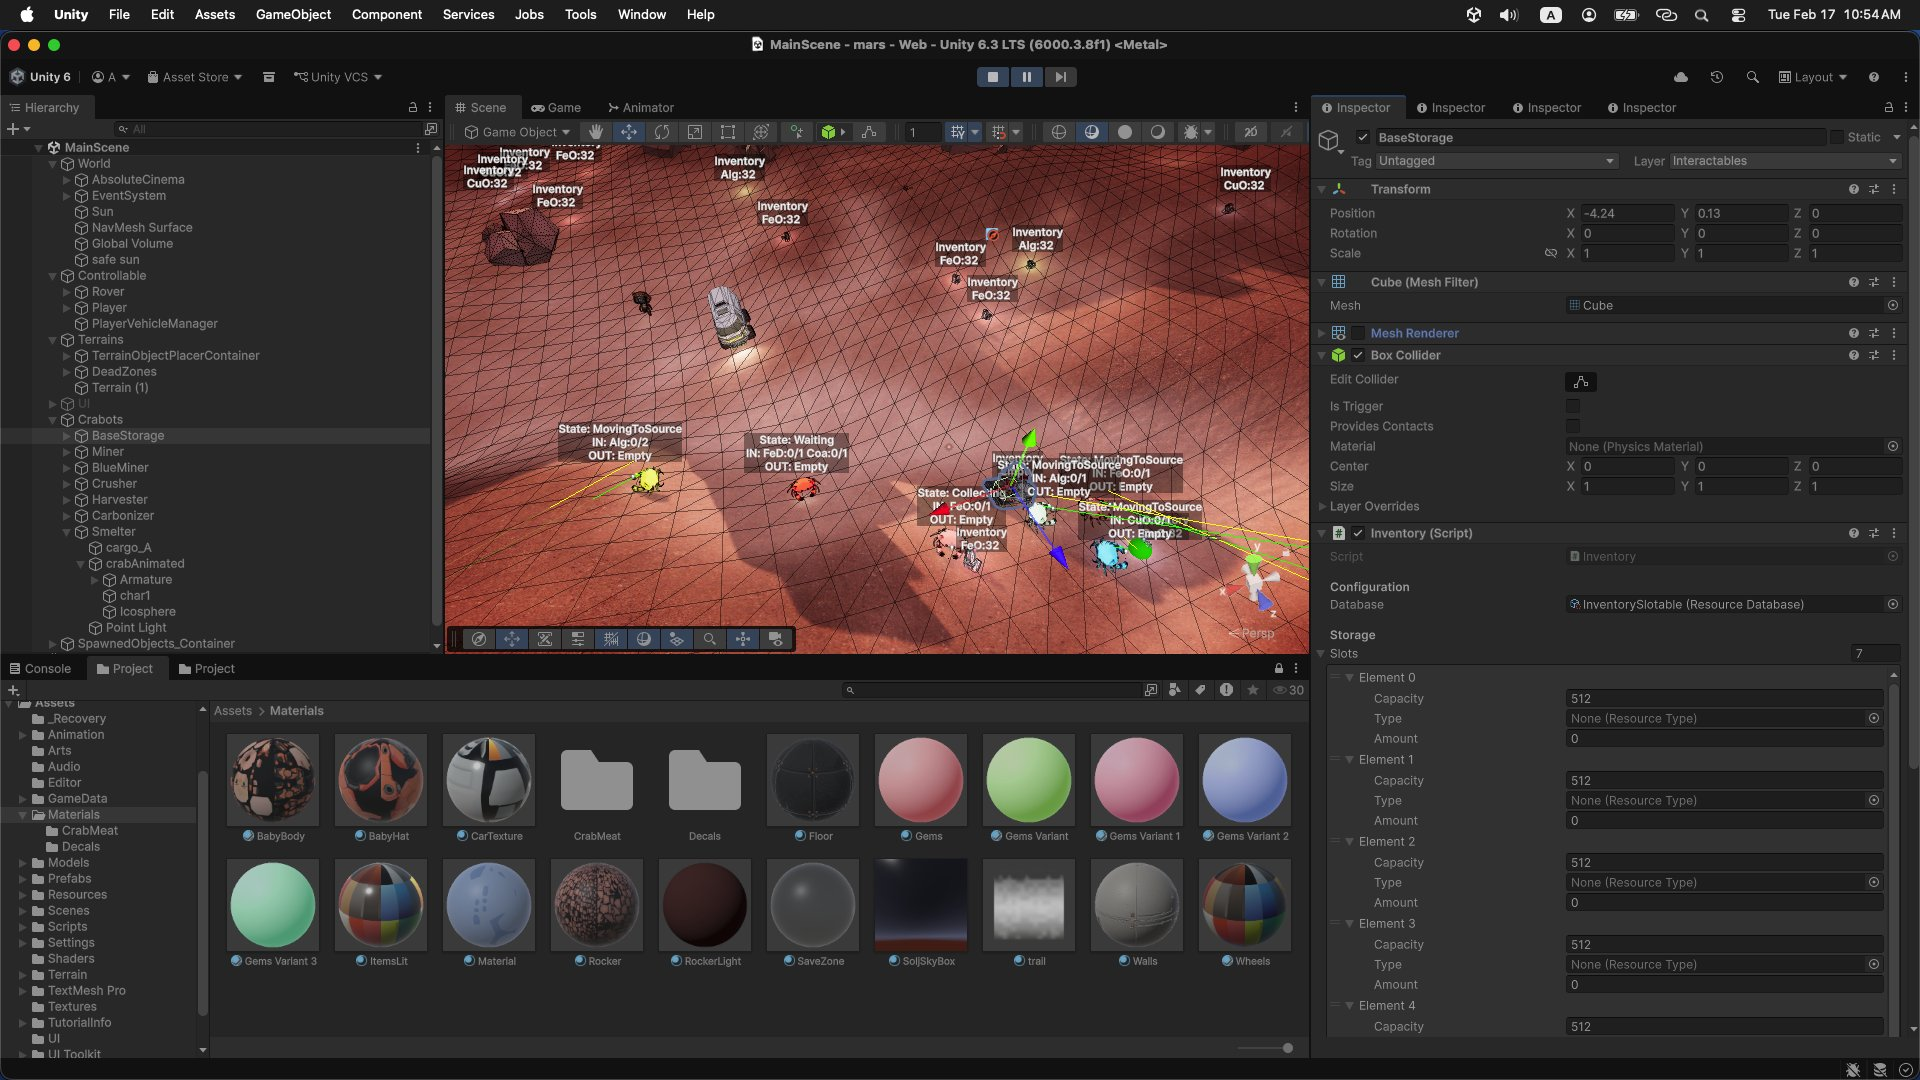
Task: Lock the Hierarchy panel
Action: click(x=413, y=107)
